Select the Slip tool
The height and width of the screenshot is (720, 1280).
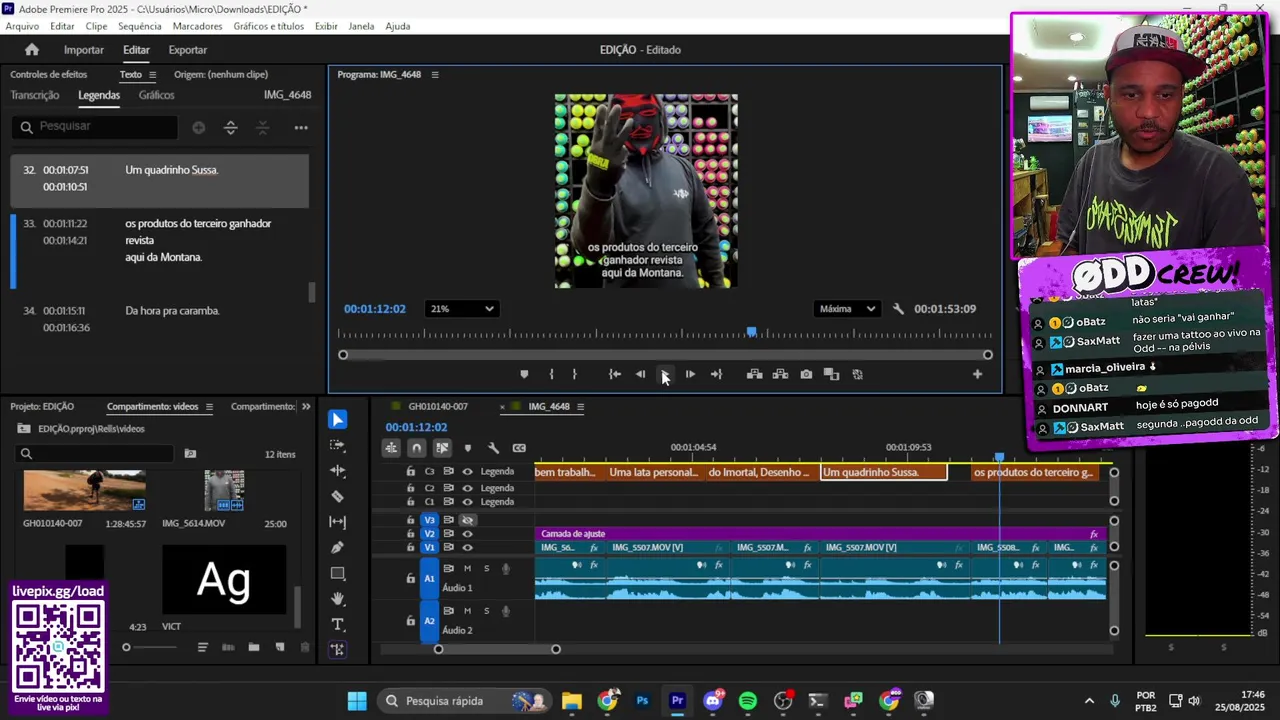coord(338,522)
